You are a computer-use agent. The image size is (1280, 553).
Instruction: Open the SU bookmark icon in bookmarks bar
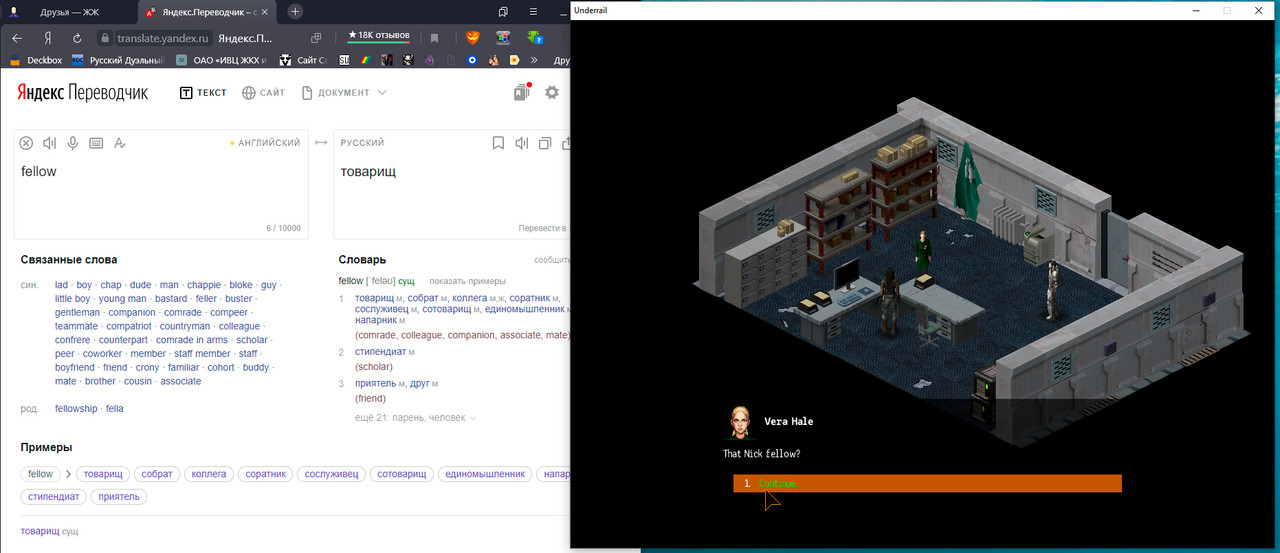[x=344, y=60]
